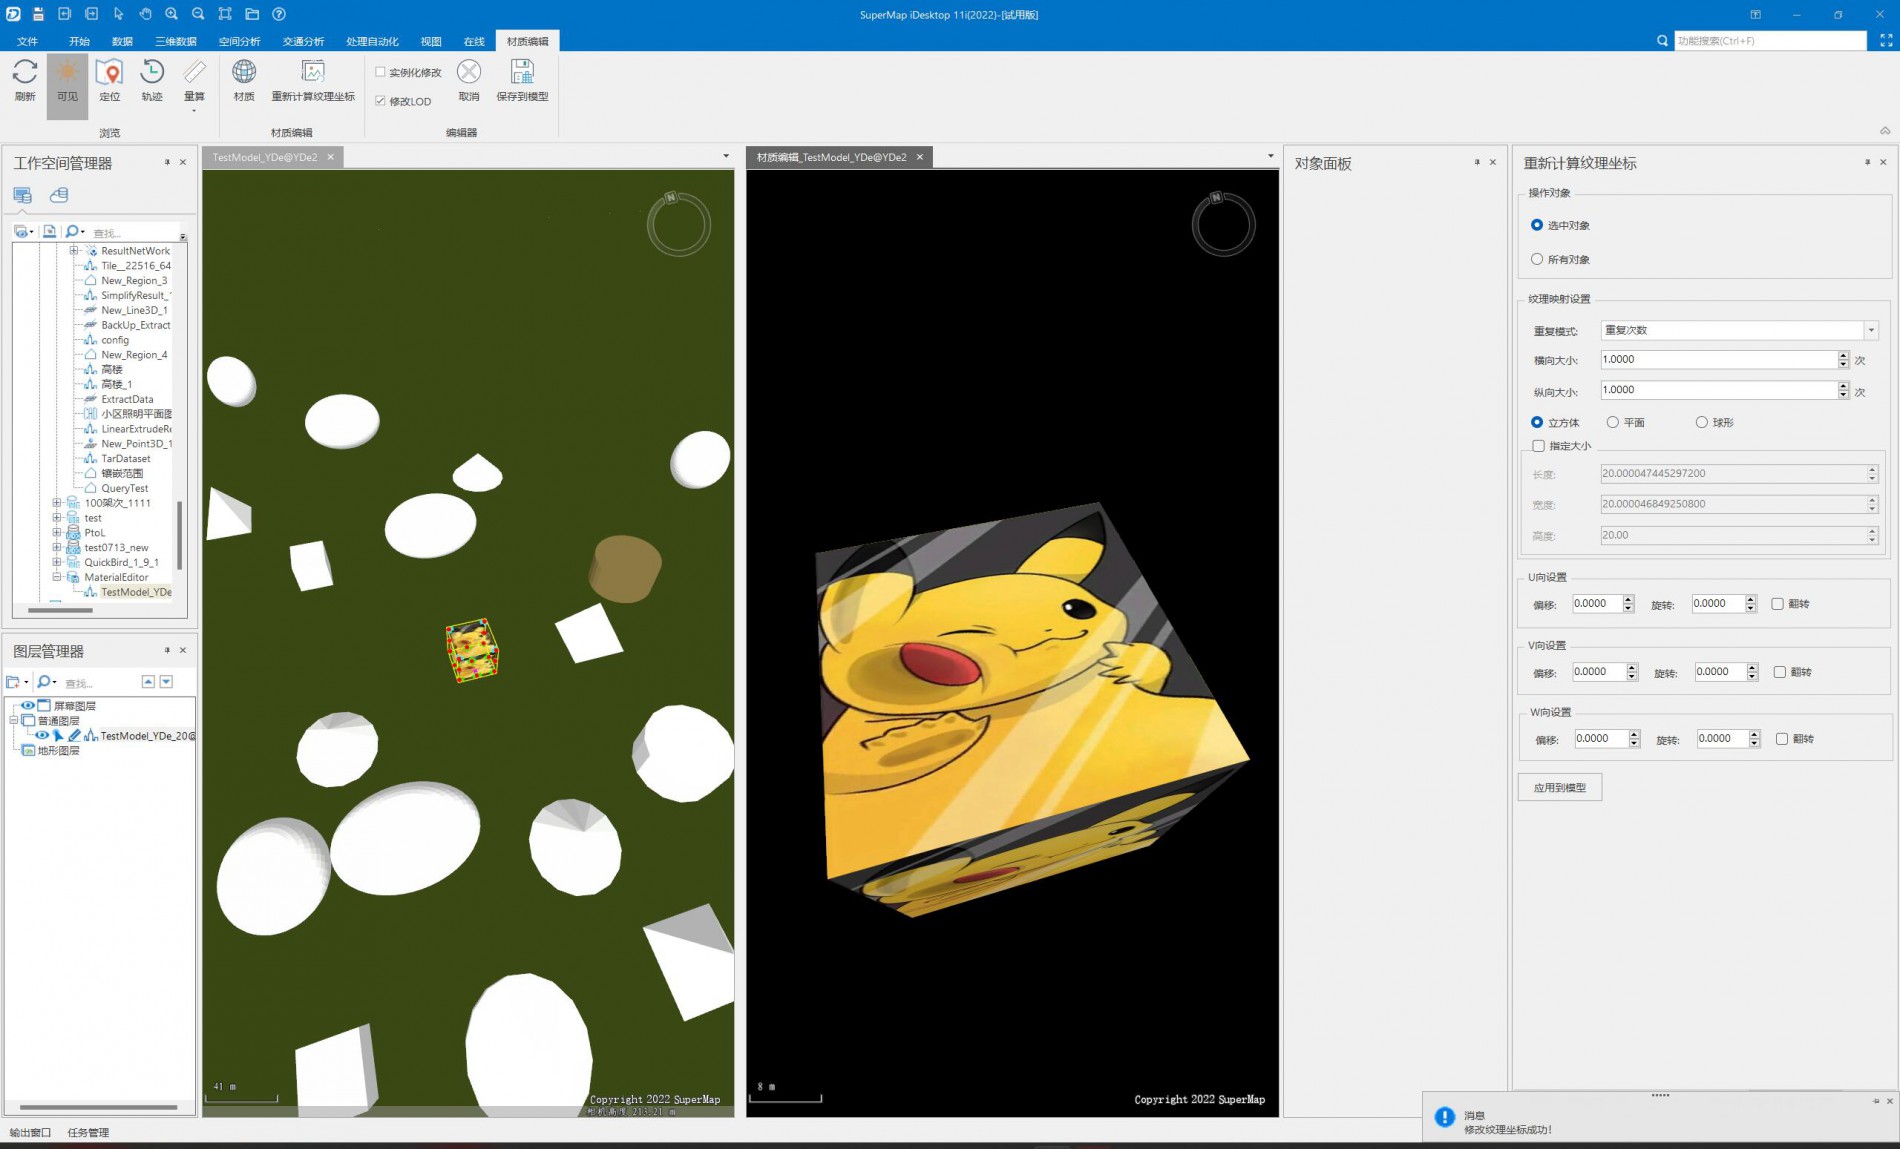Expand the PtoL datasource node

point(57,533)
